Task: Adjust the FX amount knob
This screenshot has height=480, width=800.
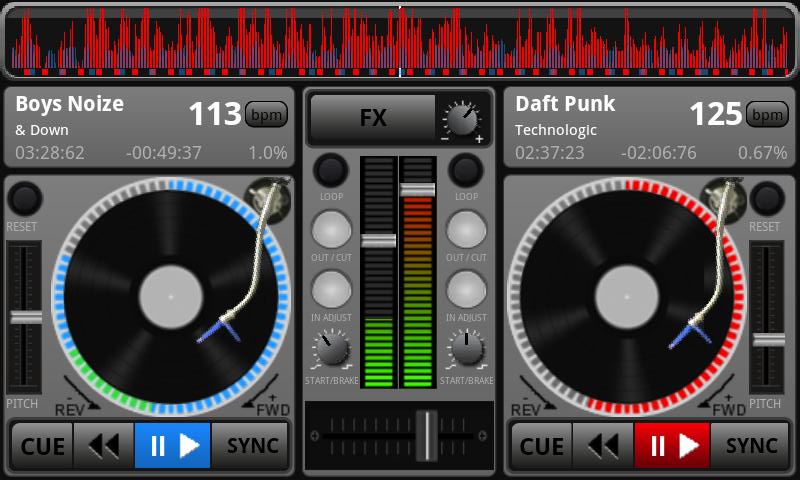Action: (462, 119)
